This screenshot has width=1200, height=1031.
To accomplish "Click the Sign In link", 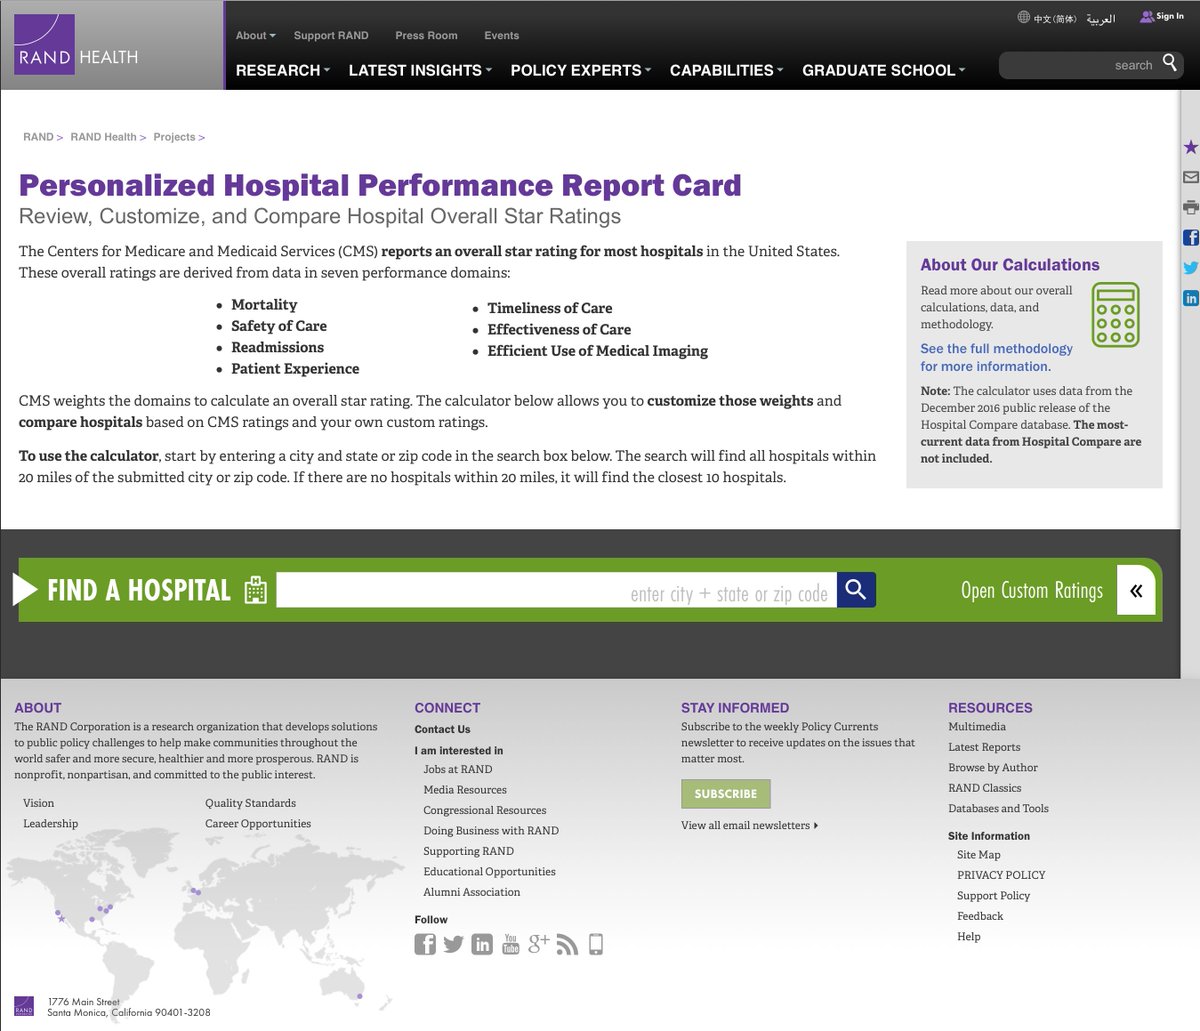I will 1170,17.
